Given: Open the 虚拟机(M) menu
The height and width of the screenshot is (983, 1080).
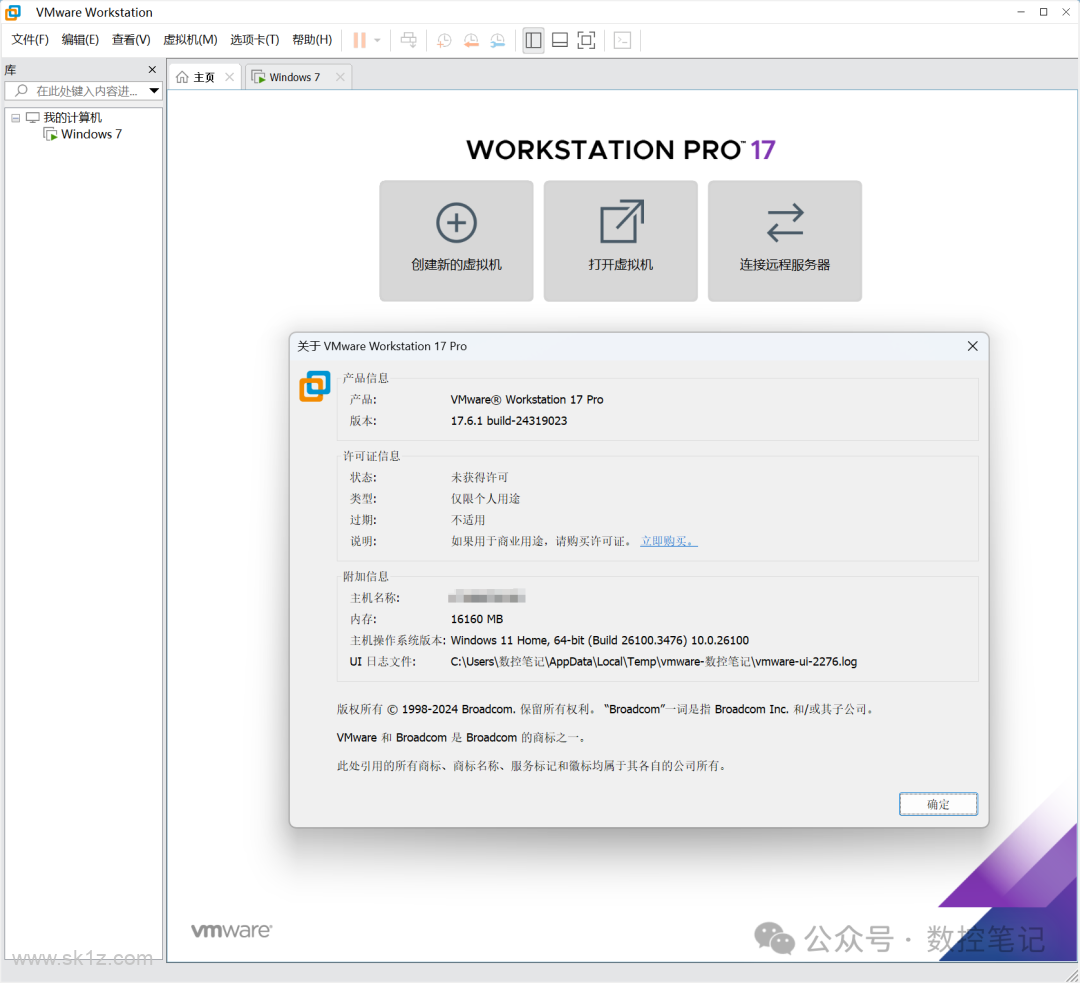Looking at the screenshot, I should 190,40.
